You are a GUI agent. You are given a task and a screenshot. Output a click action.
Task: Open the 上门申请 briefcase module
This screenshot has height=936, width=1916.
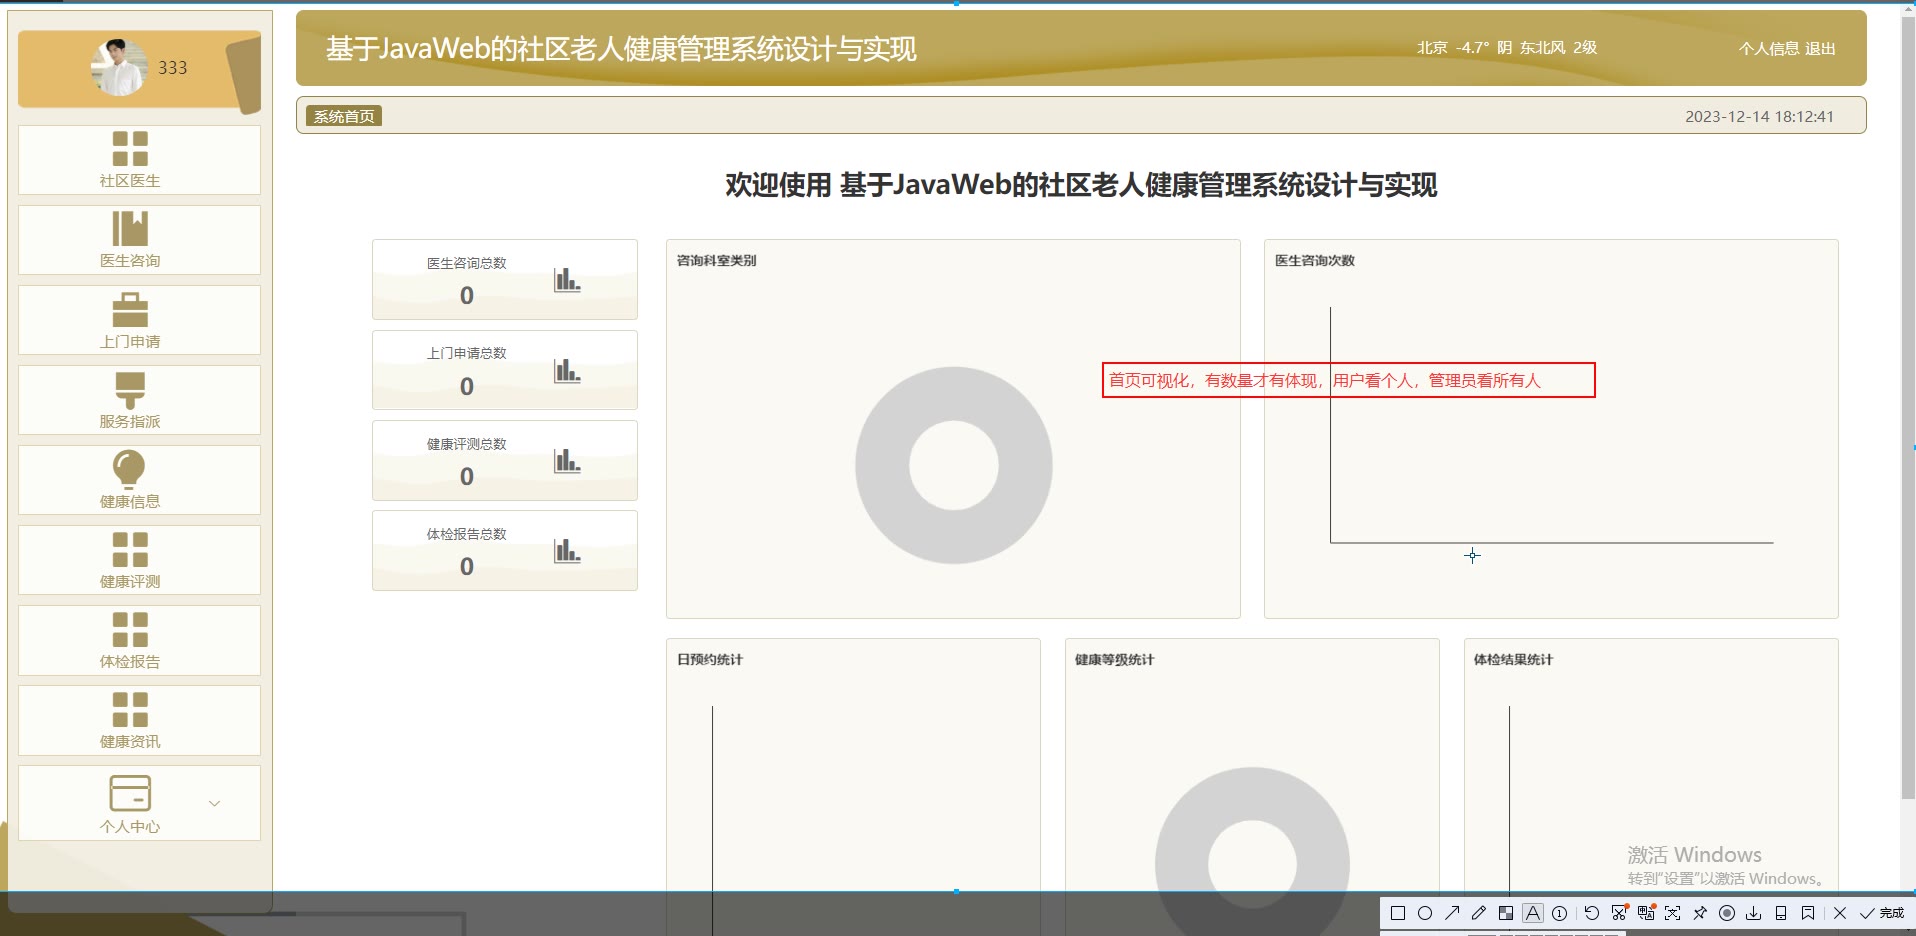point(139,320)
